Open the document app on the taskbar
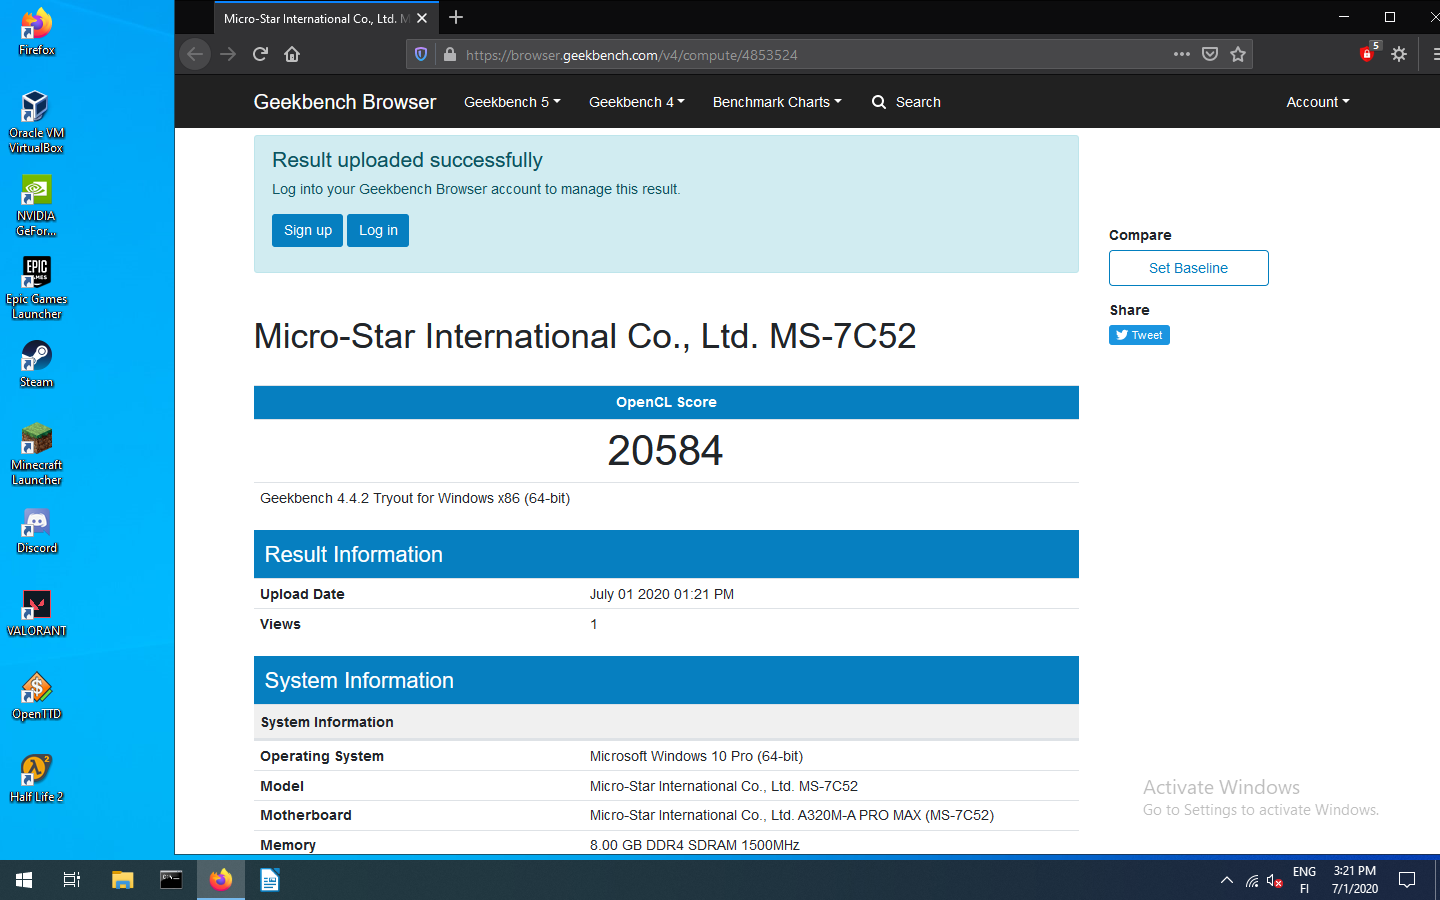 click(269, 880)
